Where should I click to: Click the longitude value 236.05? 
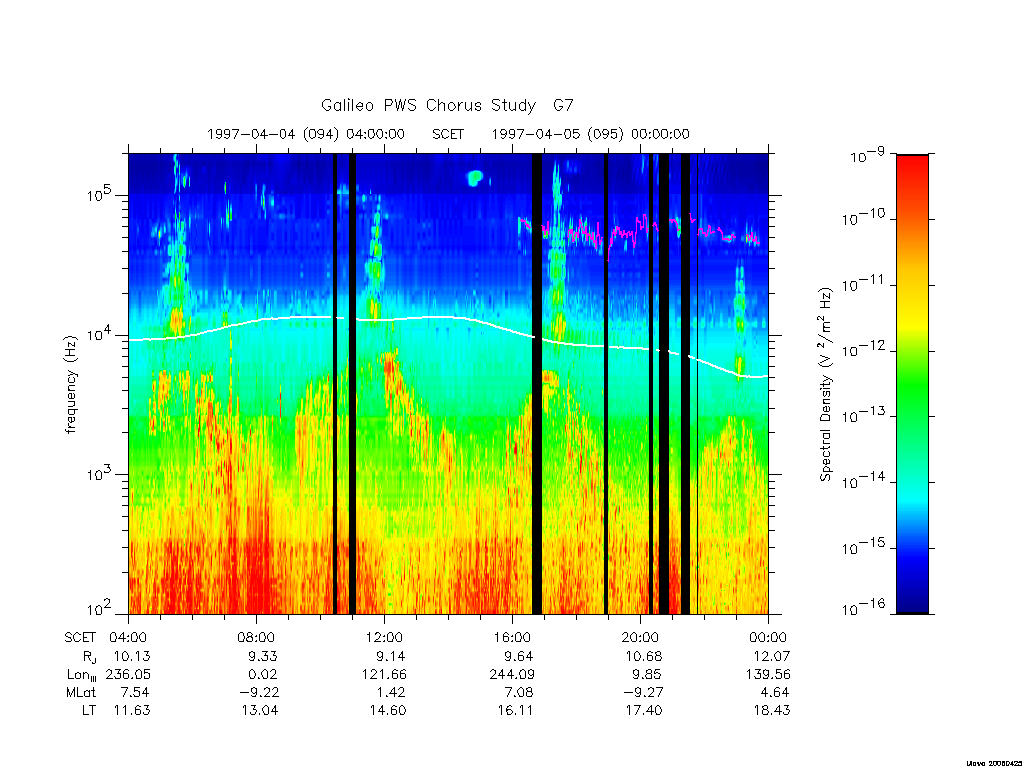pos(128,674)
